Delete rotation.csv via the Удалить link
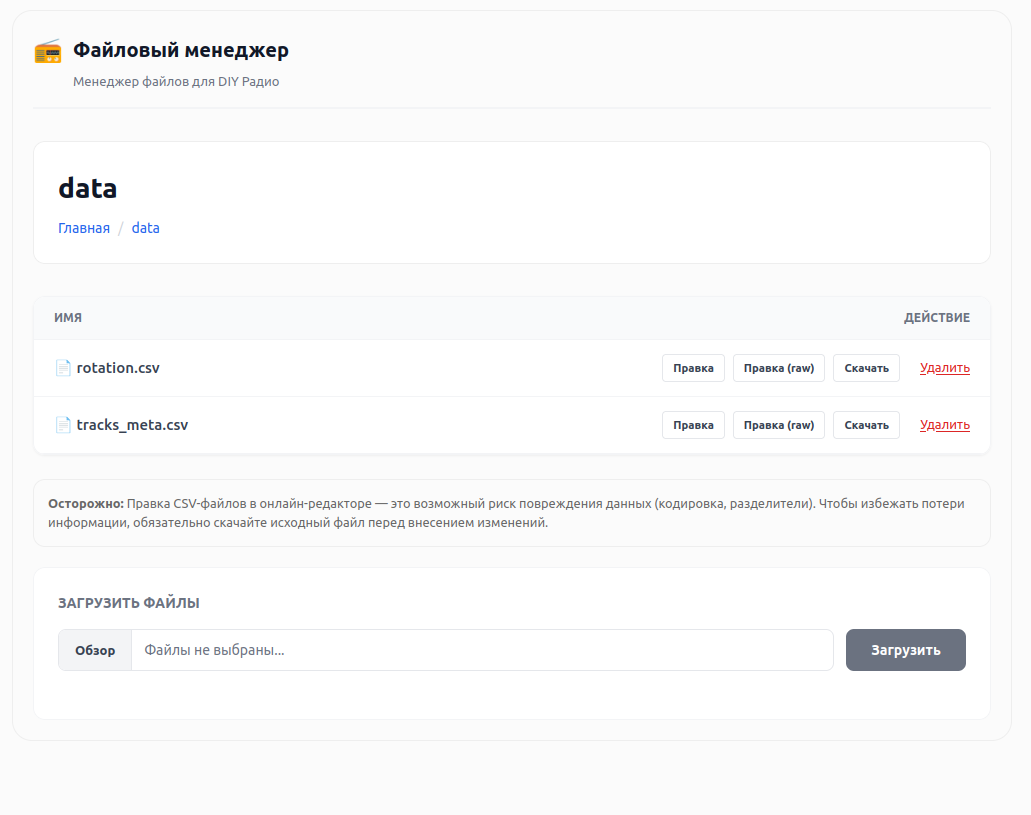Image resolution: width=1031 pixels, height=815 pixels. click(x=944, y=368)
